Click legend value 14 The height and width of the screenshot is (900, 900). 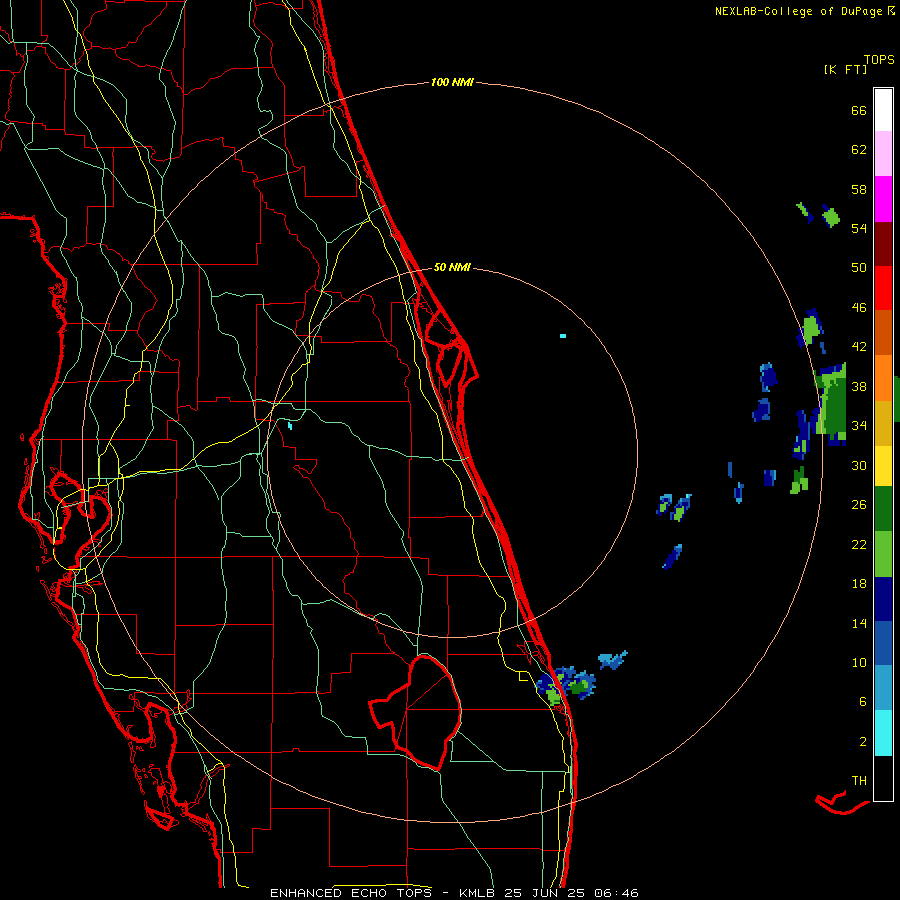[859, 623]
